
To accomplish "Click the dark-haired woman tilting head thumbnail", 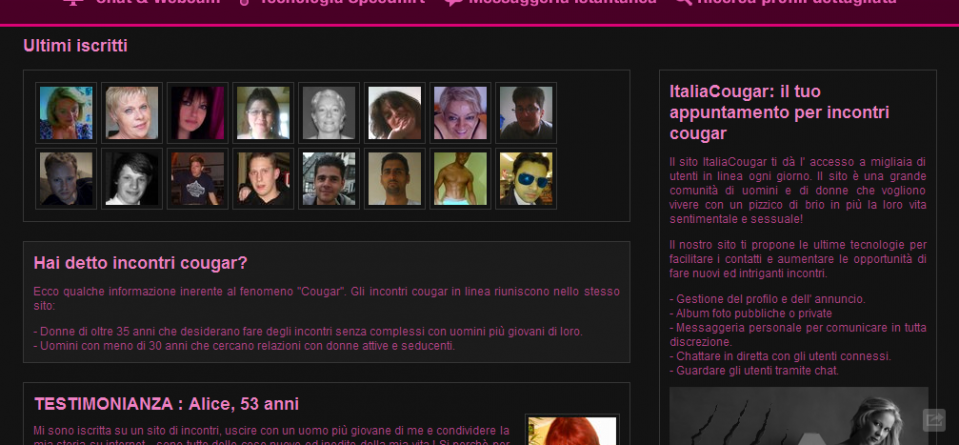I will tap(394, 113).
